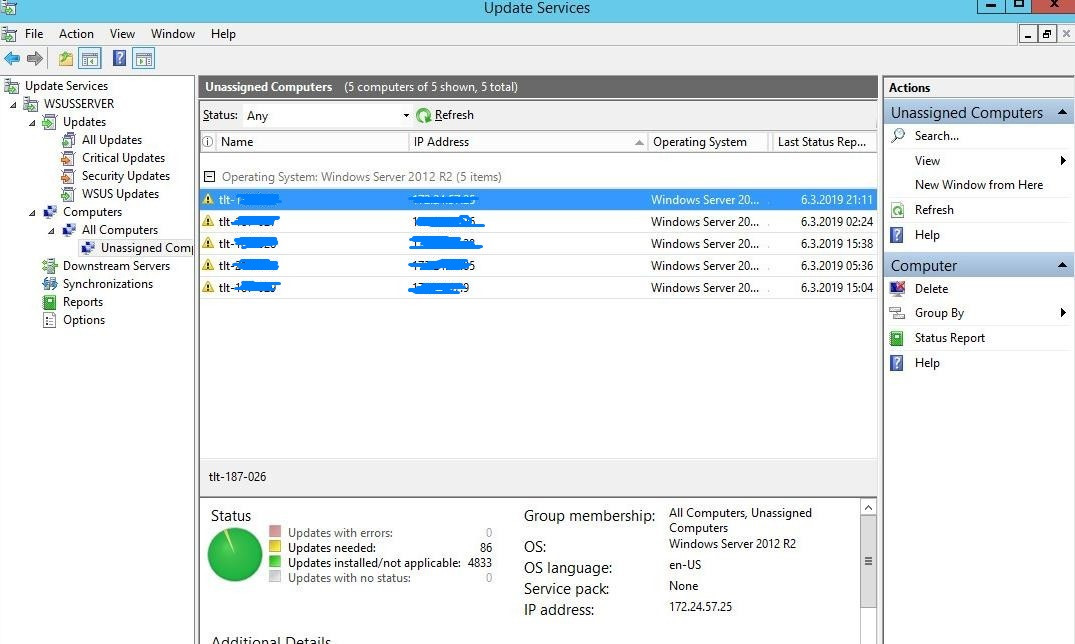Click the Security Updates icon in tree
Screen dimensions: 1075x644
click(x=68, y=176)
